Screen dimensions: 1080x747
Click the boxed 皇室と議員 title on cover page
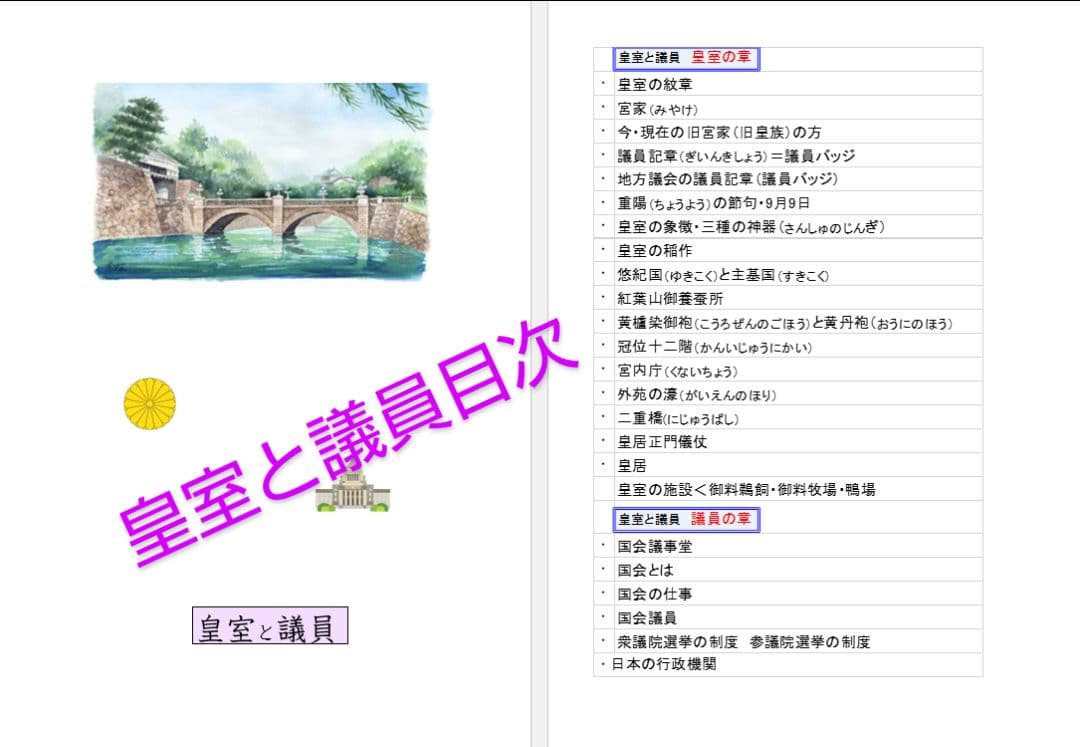270,626
